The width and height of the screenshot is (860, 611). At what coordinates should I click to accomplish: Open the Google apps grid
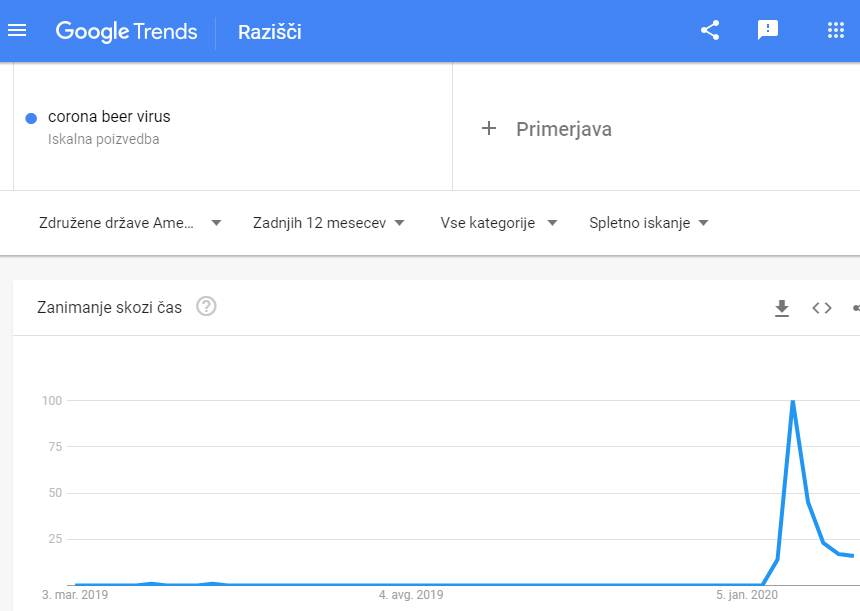coord(836,31)
